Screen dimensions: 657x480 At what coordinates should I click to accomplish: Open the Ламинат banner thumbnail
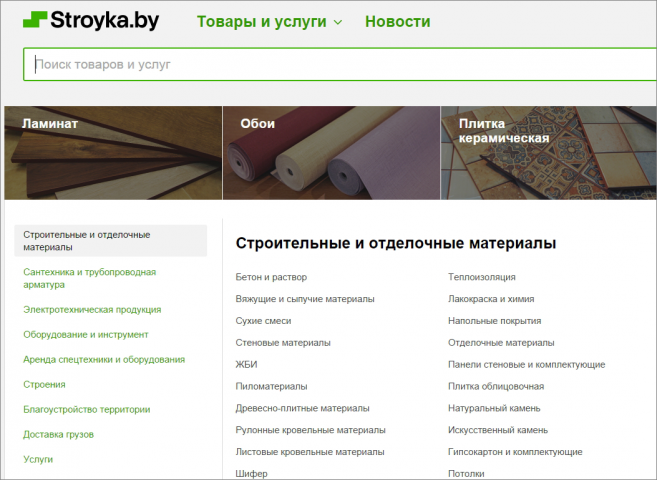tap(113, 153)
